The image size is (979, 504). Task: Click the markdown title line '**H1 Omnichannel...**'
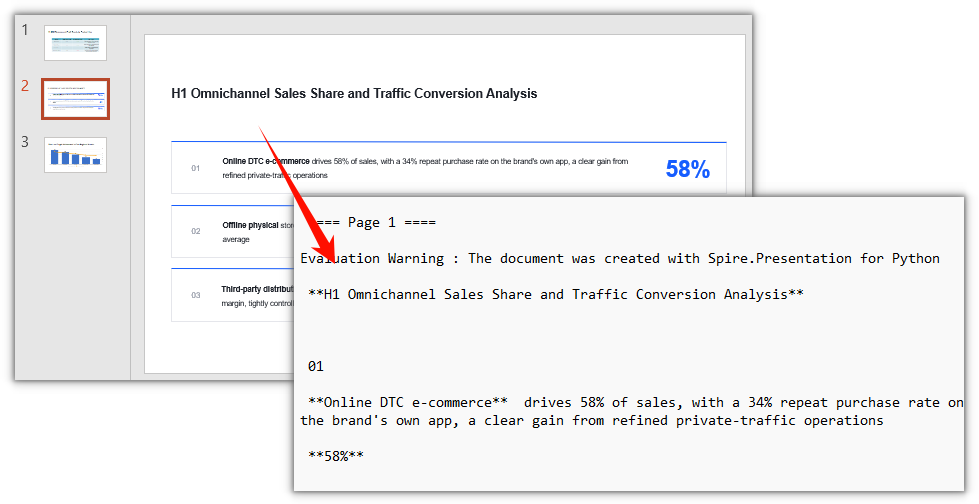coord(556,294)
